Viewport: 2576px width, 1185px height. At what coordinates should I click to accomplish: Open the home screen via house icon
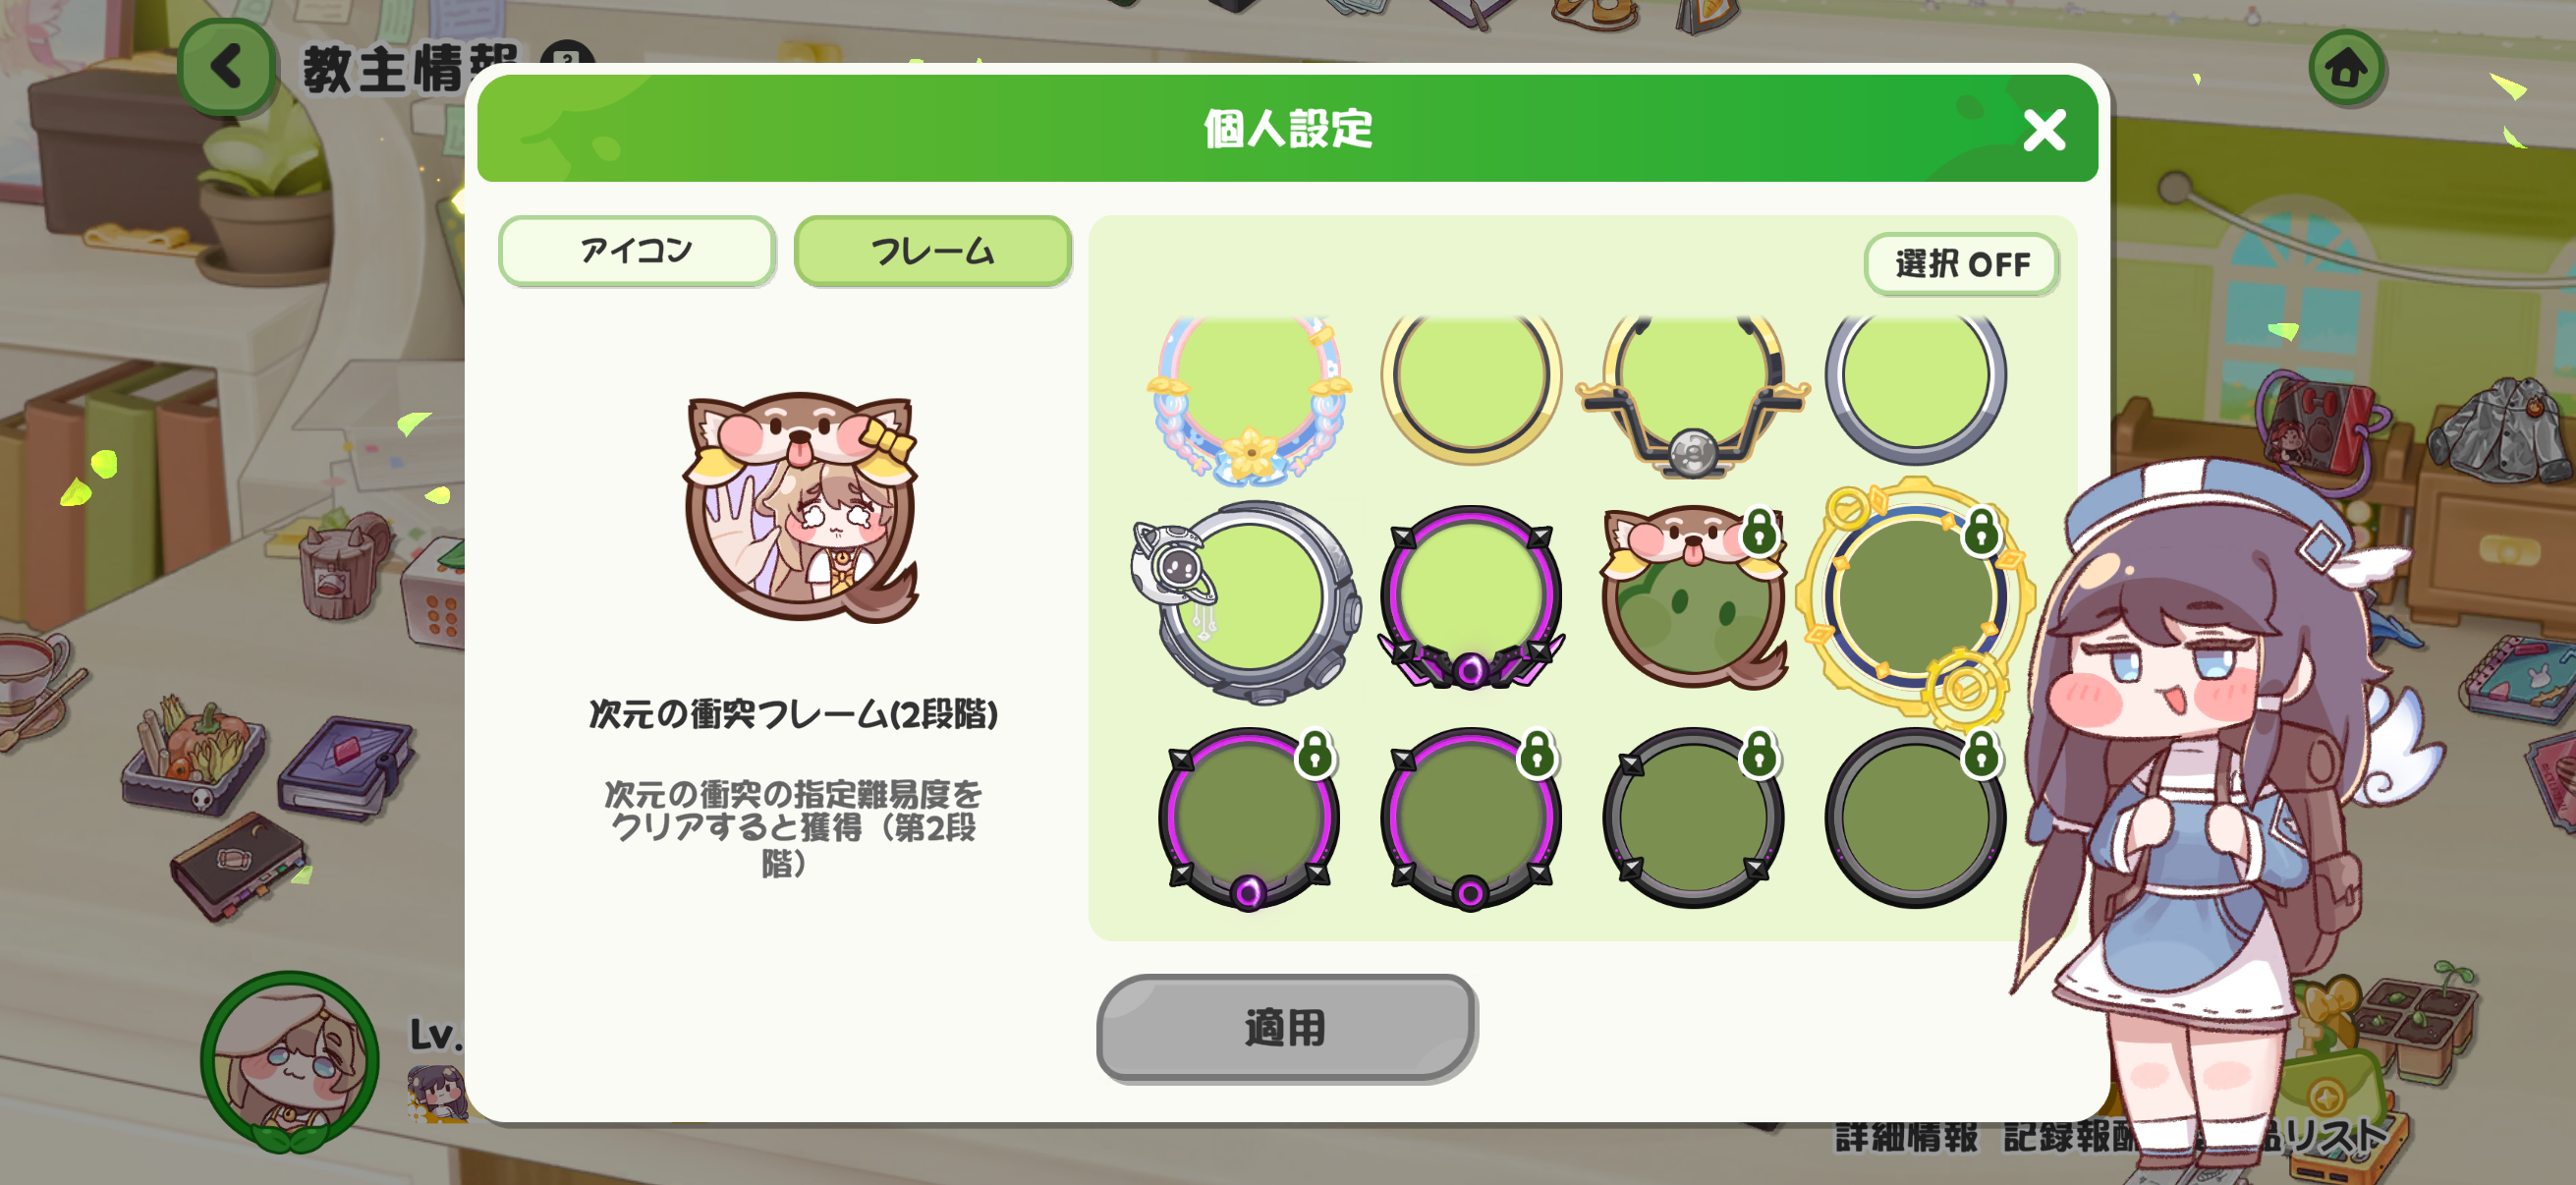2346,68
